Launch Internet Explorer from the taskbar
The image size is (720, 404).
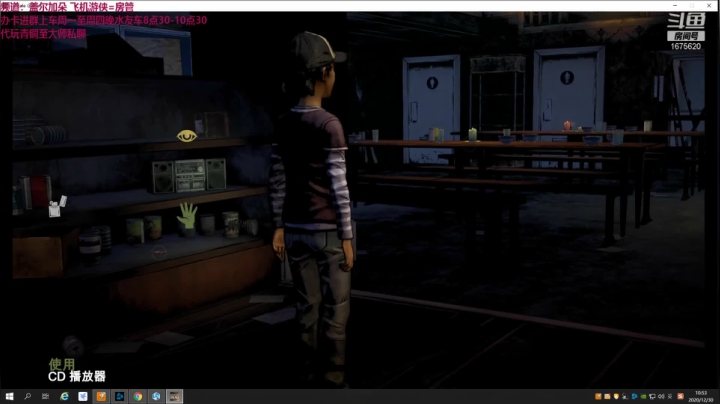click(x=64, y=396)
